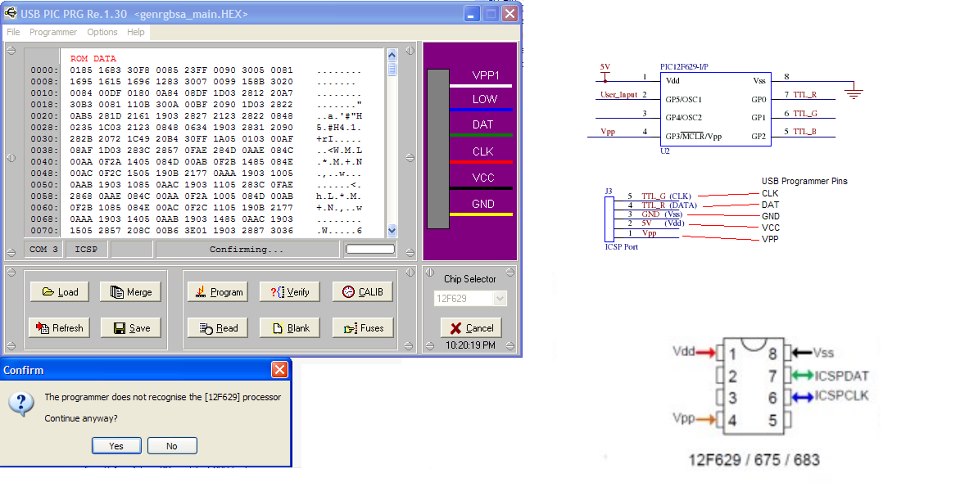Viewport: 960px width, 487px height.
Task: Click the Verify button
Action: (290, 292)
